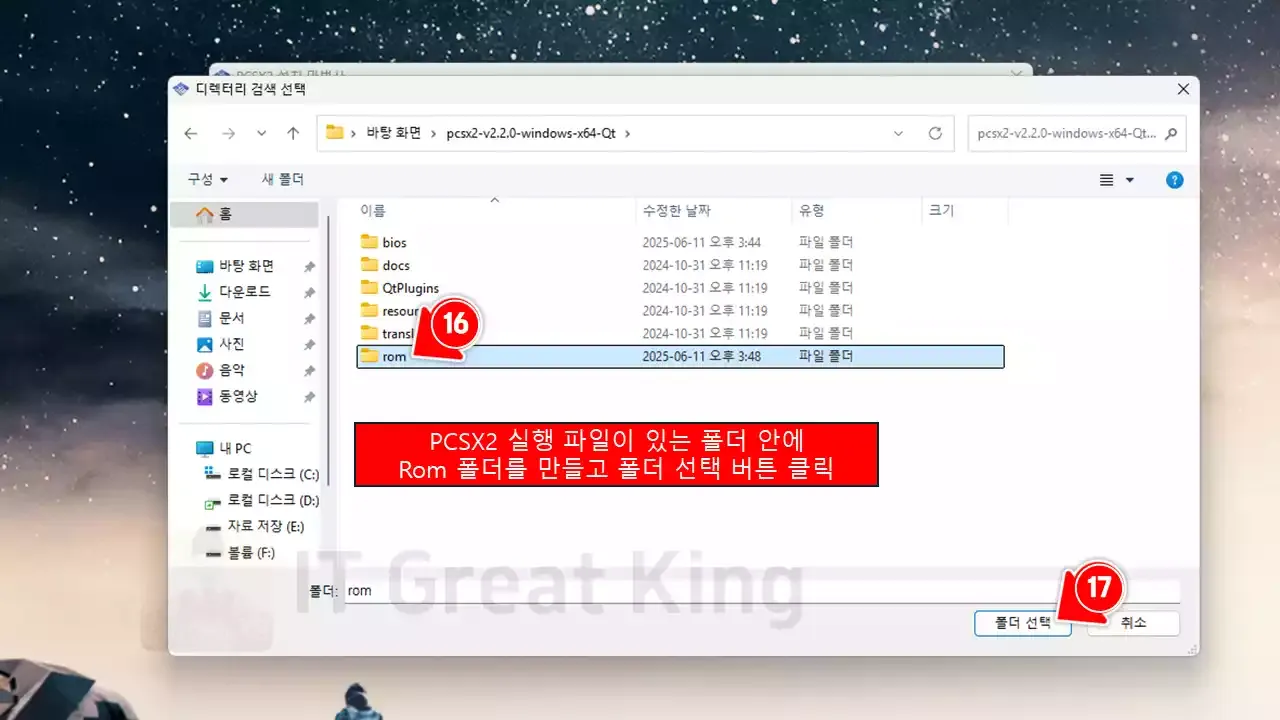Edit the 폴더 name field containing rom

[761, 591]
